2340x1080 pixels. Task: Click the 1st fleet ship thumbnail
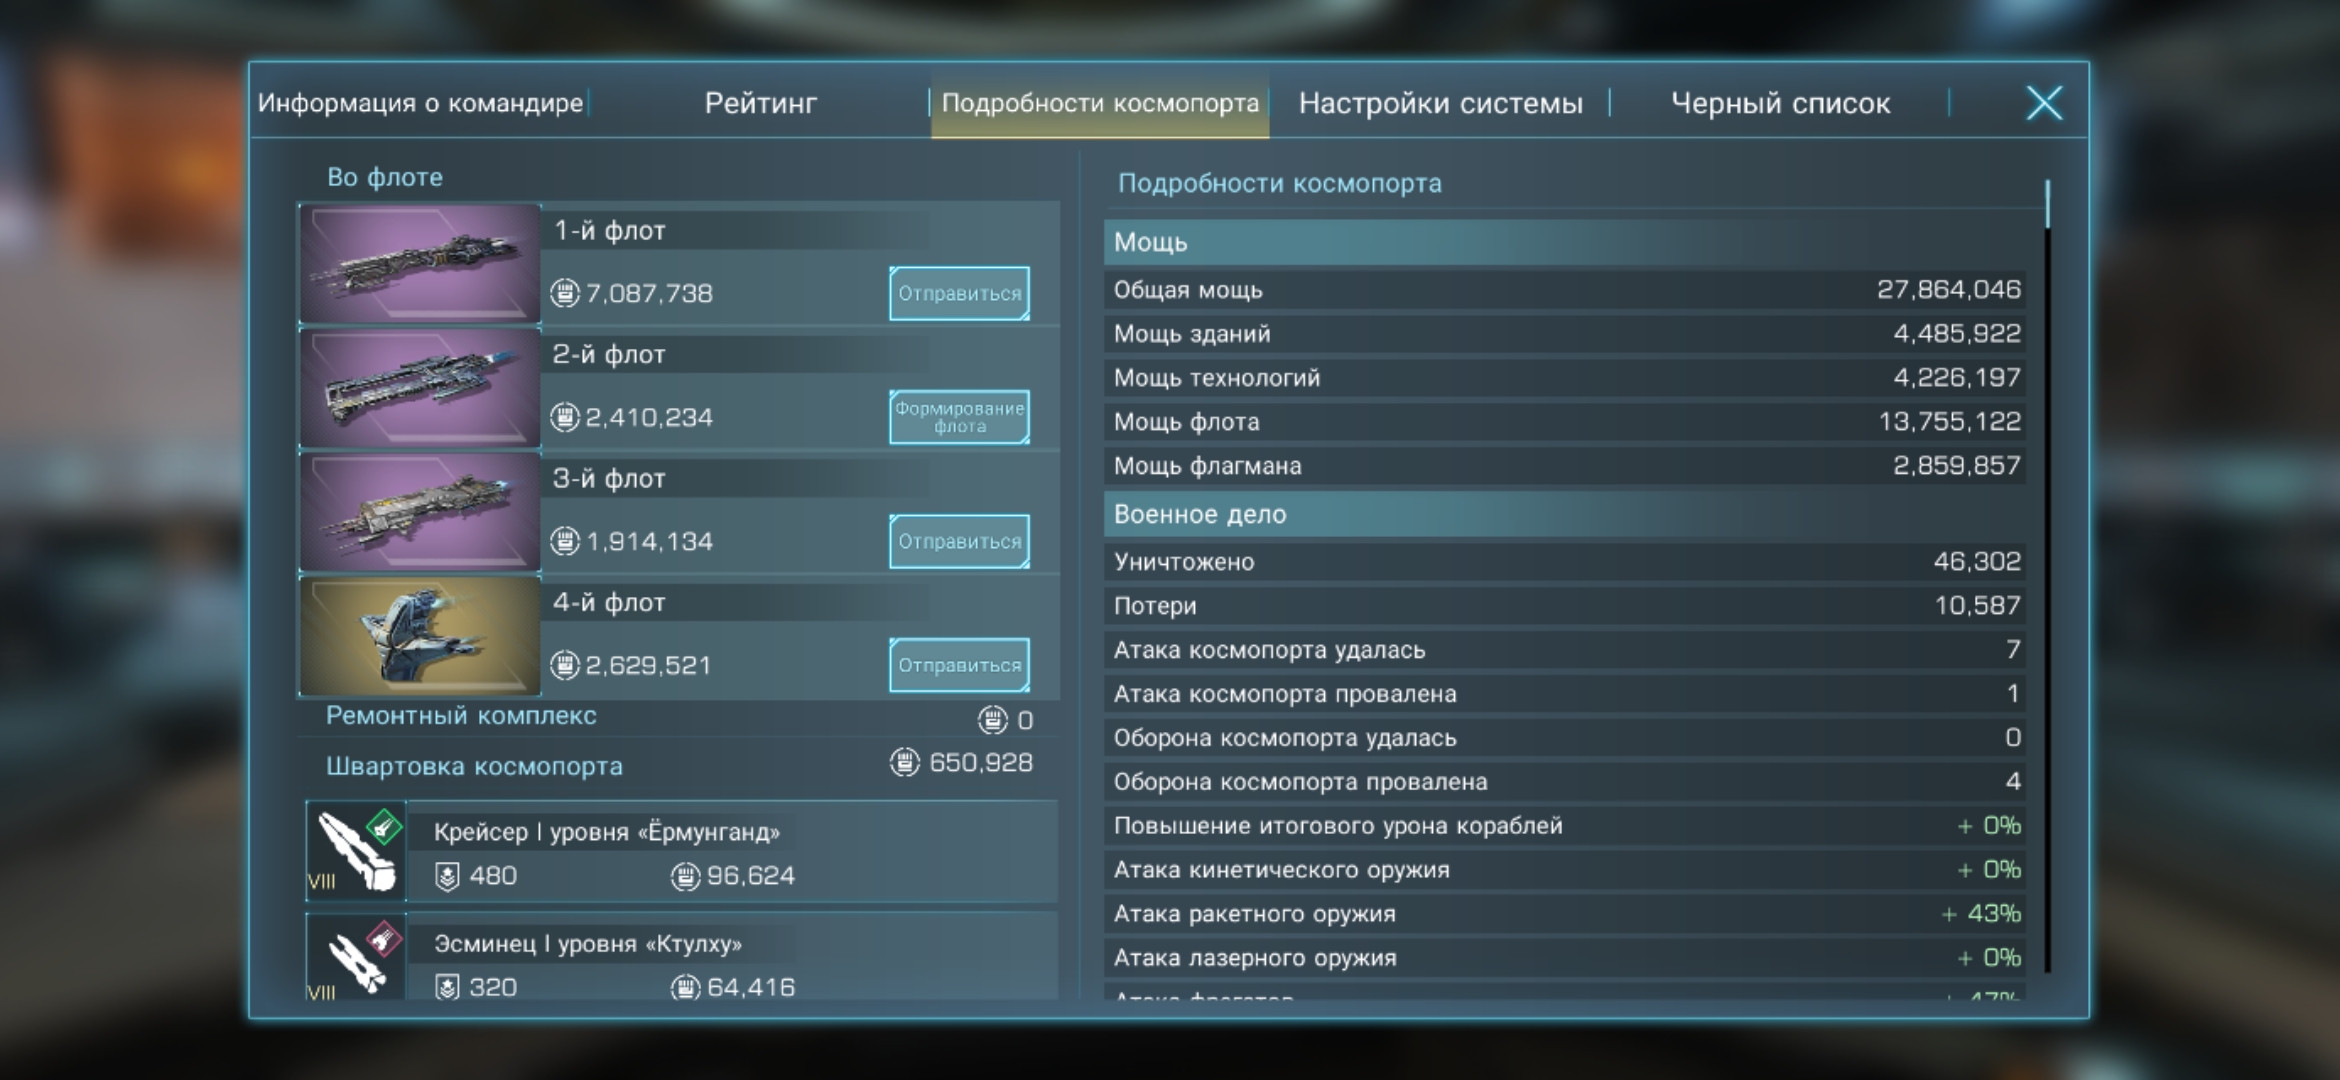click(x=420, y=263)
